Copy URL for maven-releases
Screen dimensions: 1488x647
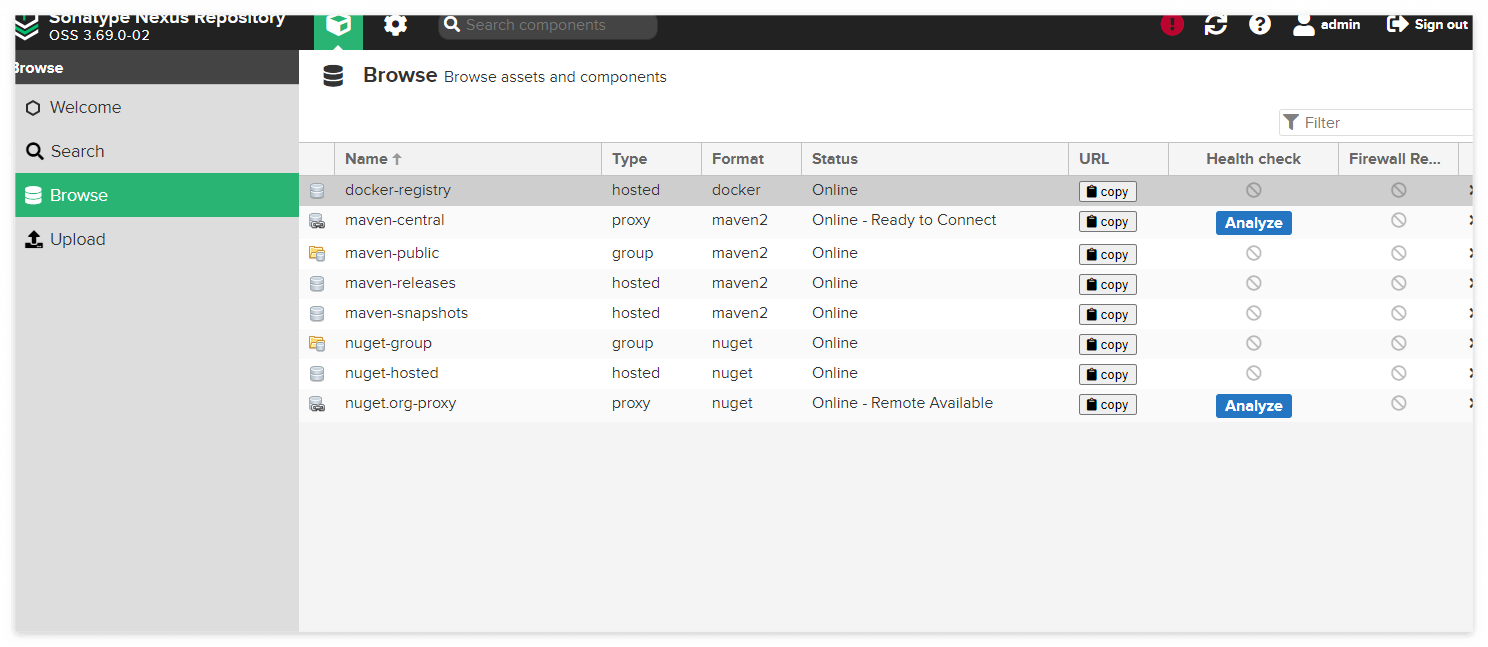[1108, 285]
